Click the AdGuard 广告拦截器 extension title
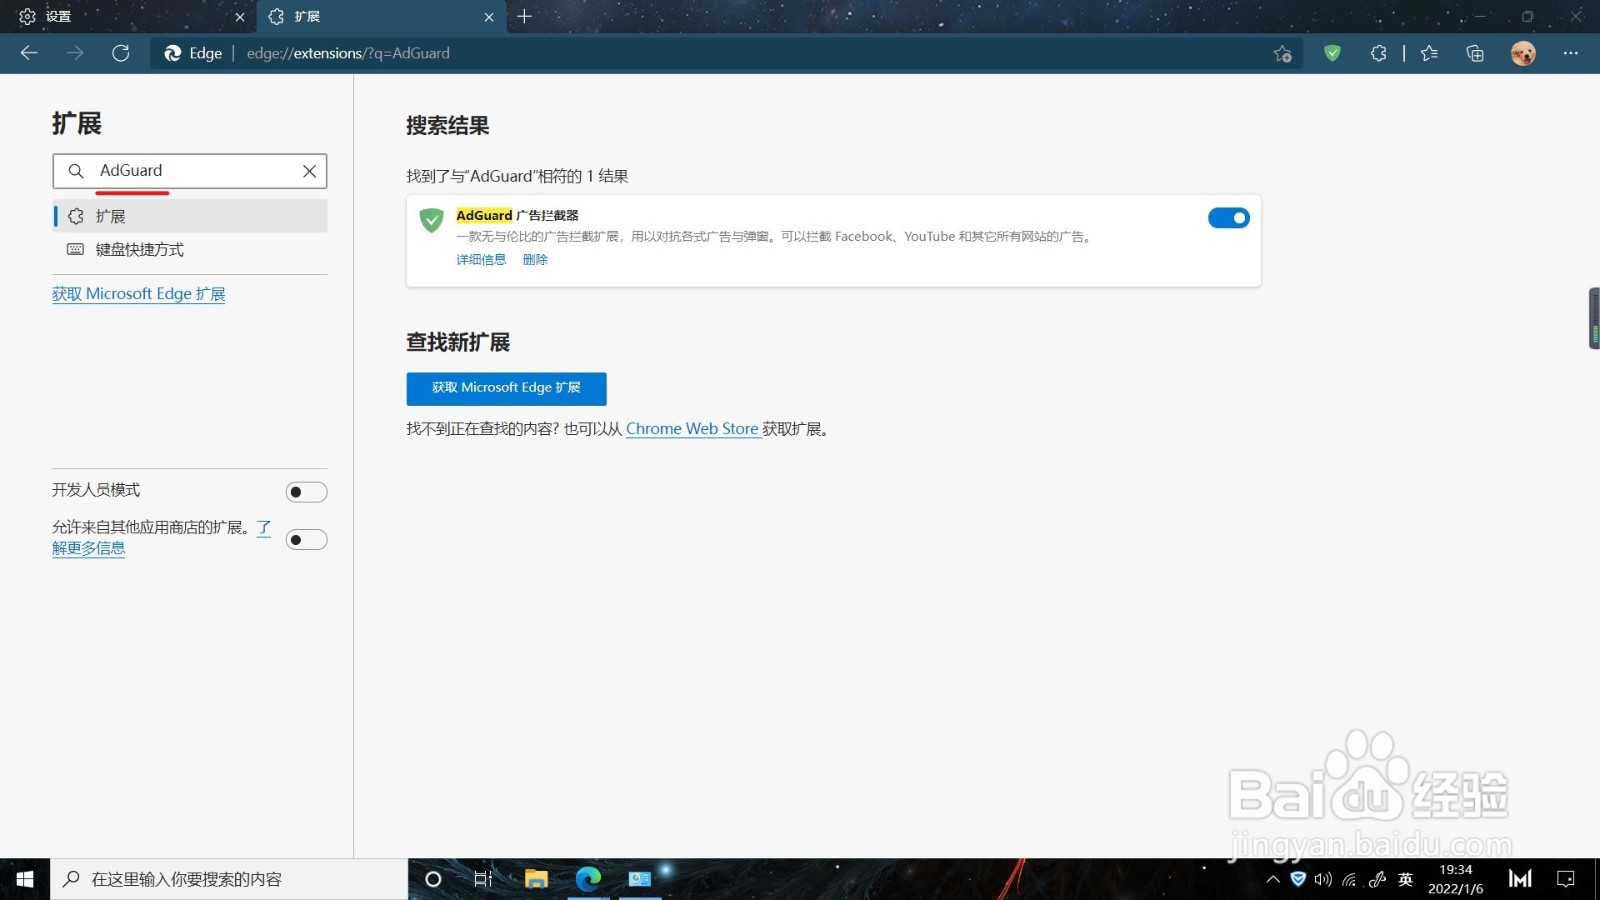The height and width of the screenshot is (900, 1600). click(x=517, y=215)
